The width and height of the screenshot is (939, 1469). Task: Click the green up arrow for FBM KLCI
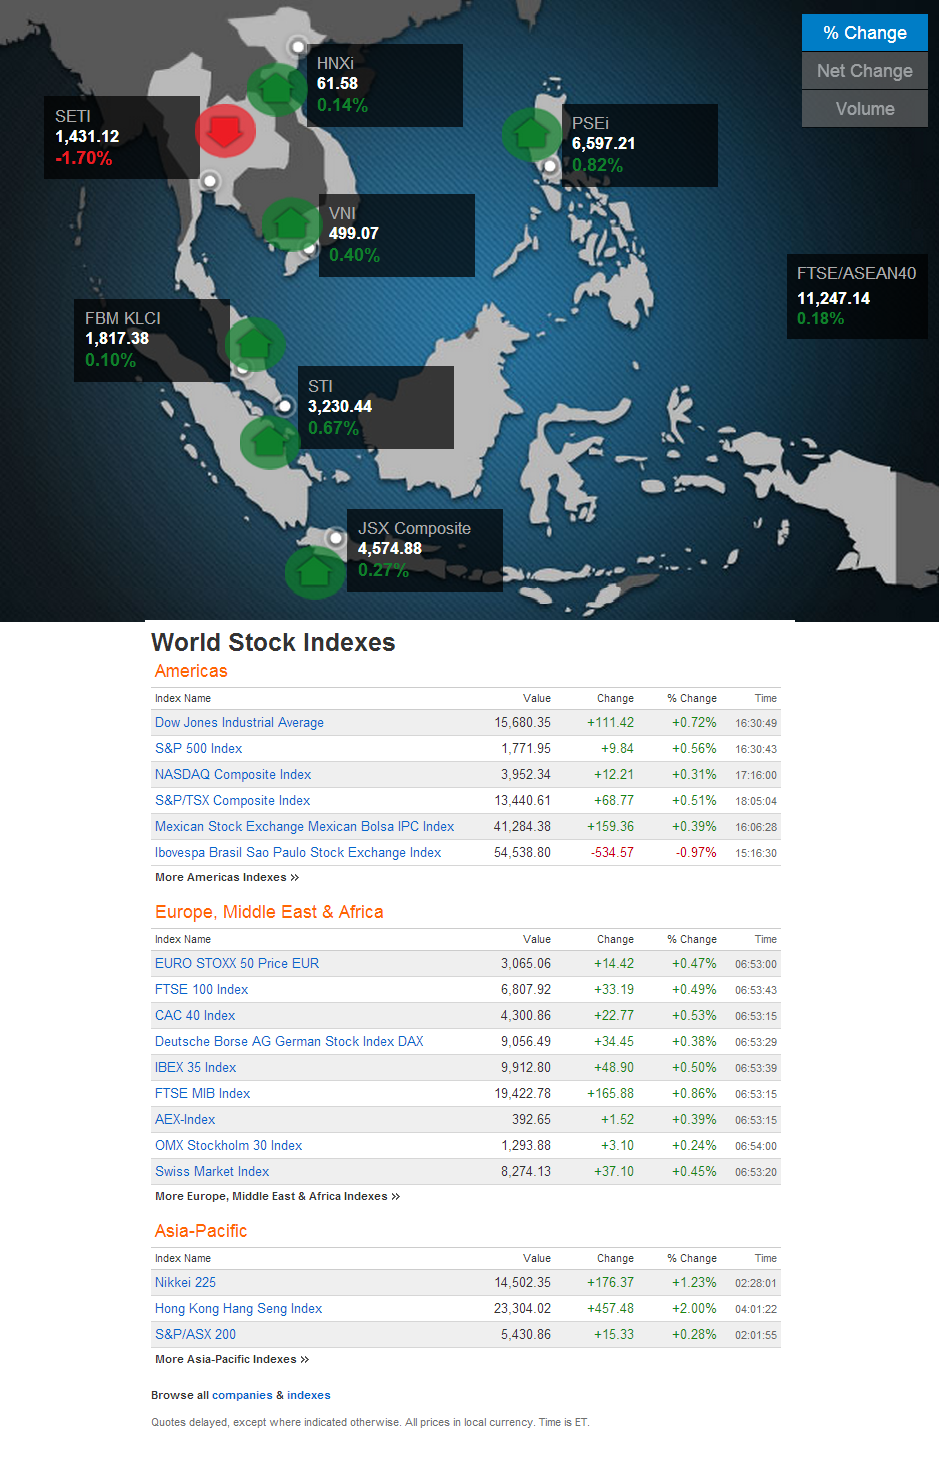tap(255, 344)
